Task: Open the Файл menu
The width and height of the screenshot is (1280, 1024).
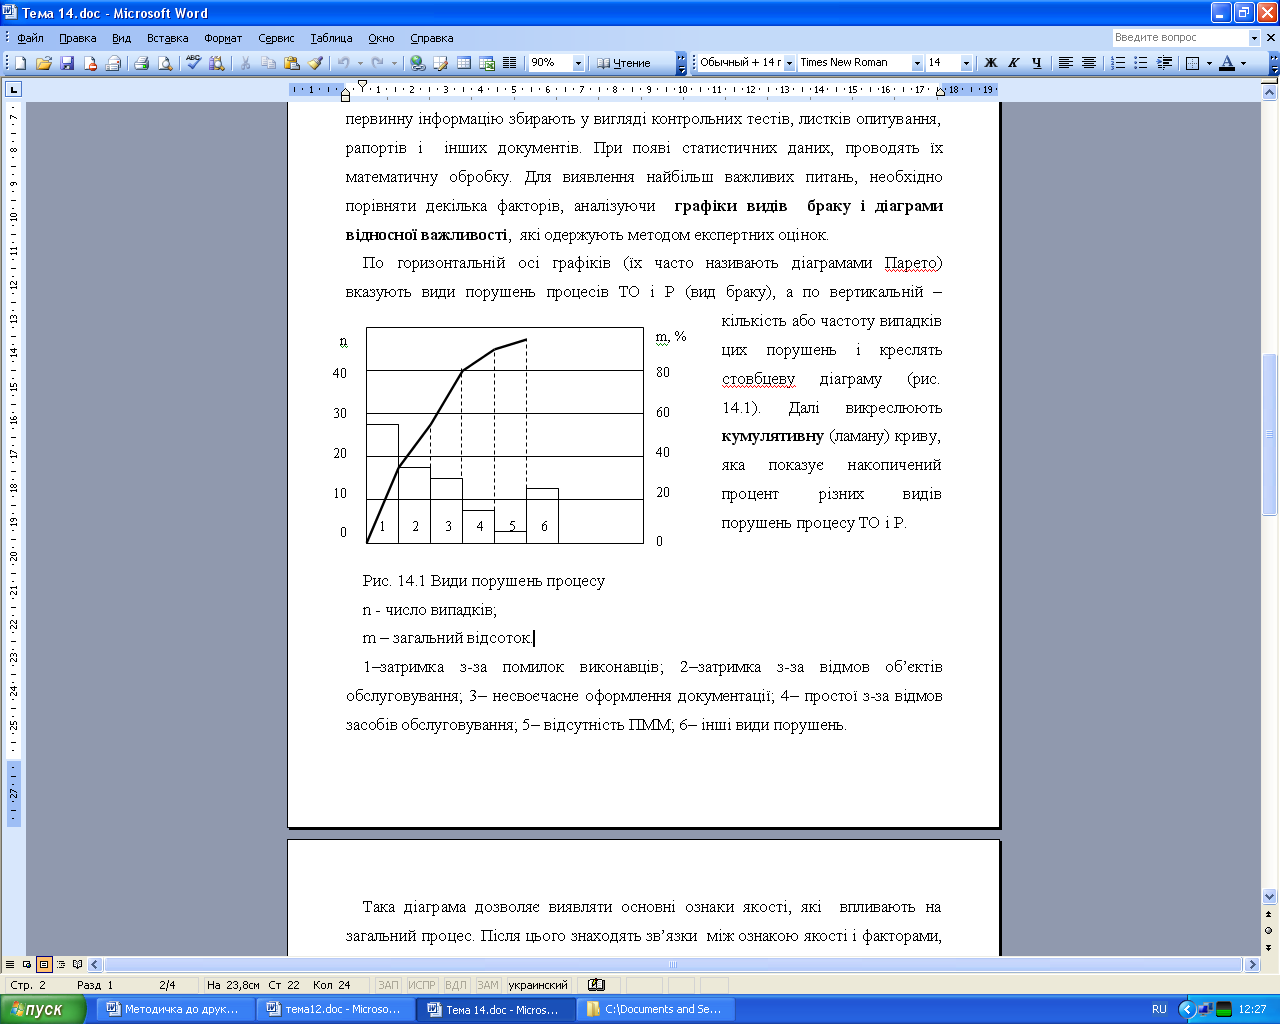Action: [30, 38]
